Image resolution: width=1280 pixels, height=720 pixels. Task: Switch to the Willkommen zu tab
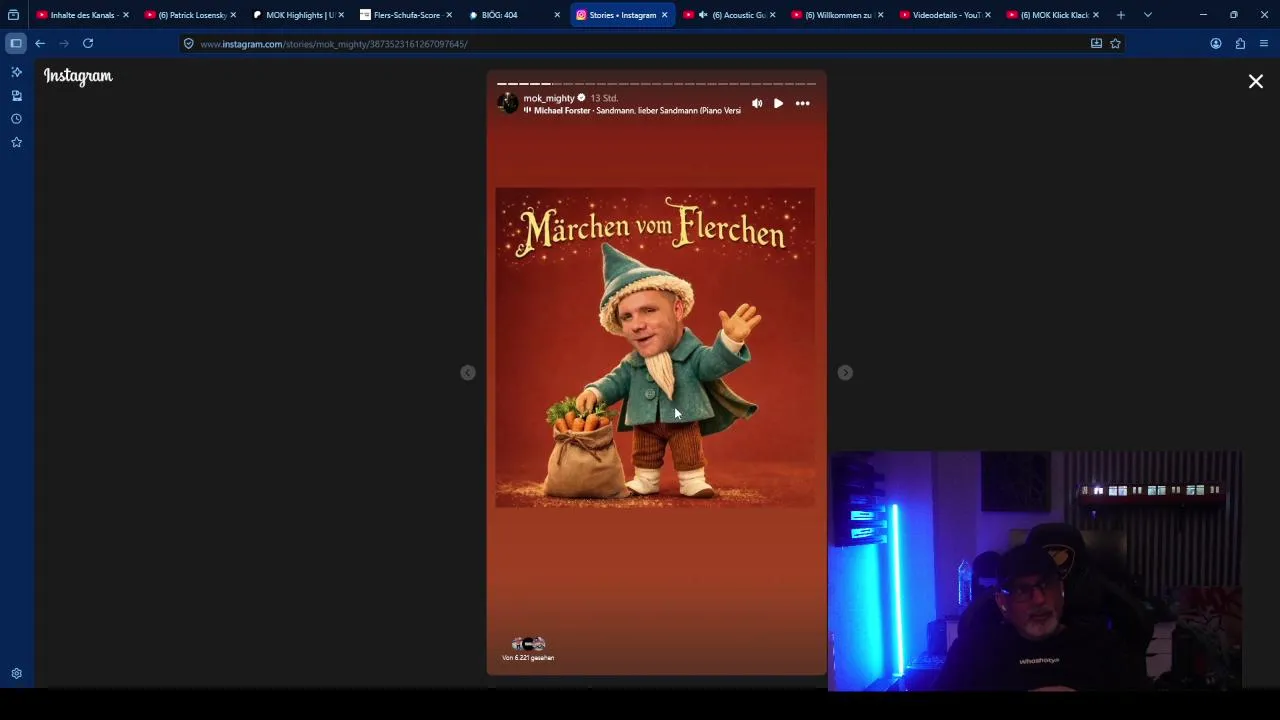coord(836,15)
